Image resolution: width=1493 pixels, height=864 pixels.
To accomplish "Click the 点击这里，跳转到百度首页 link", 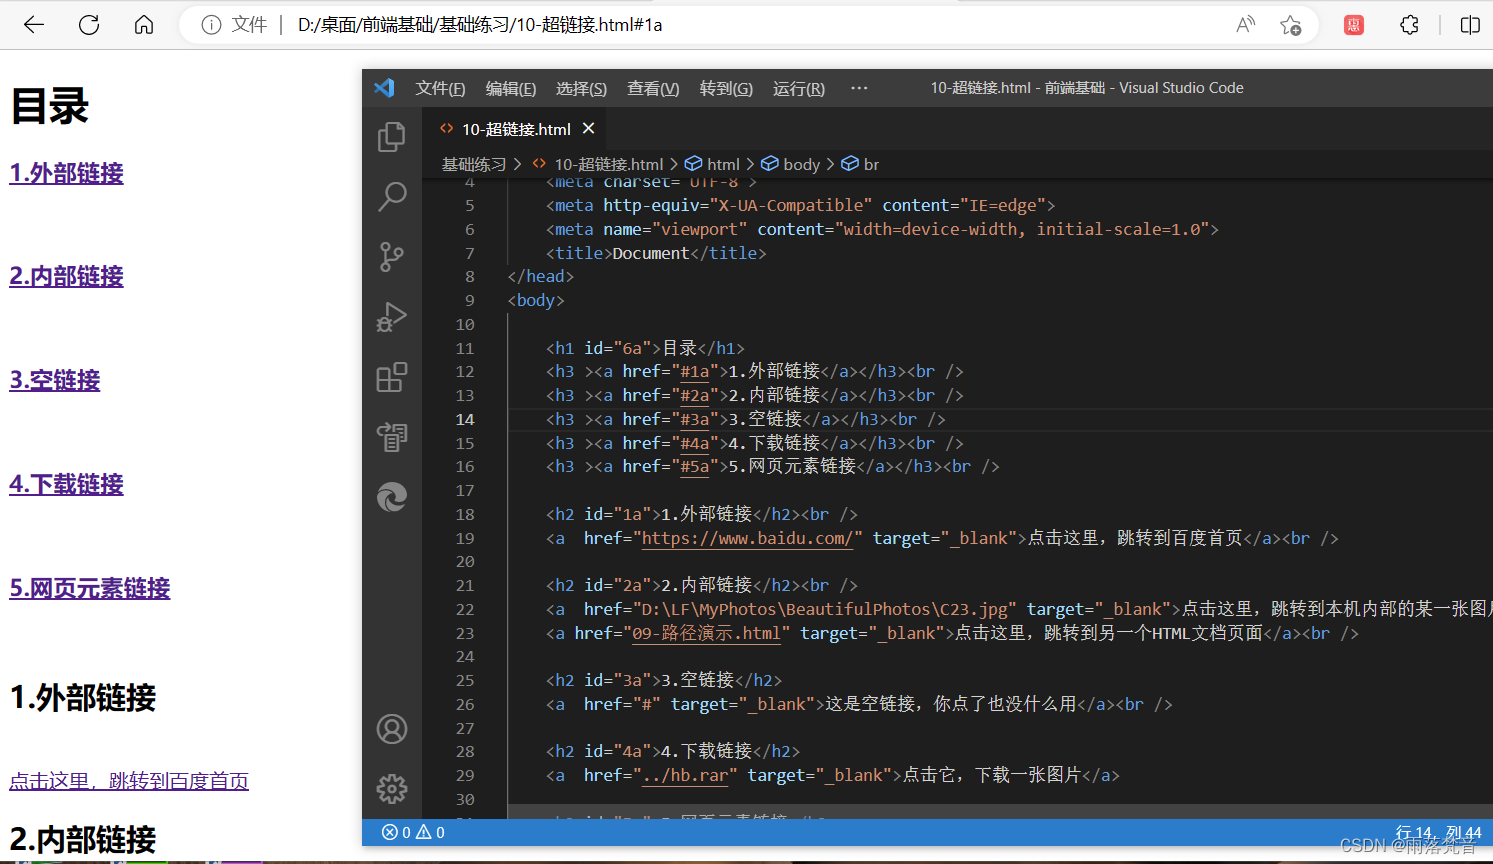I will pyautogui.click(x=129, y=781).
